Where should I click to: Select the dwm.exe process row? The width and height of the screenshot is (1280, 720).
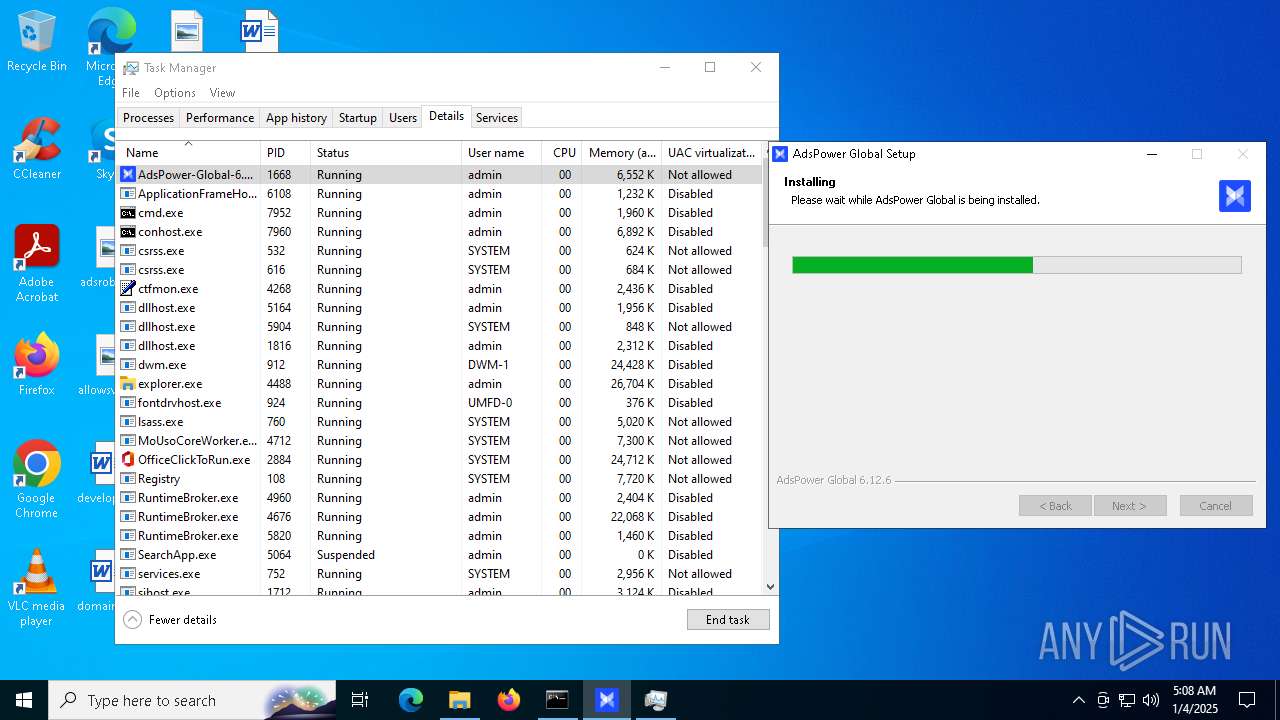(x=440, y=365)
